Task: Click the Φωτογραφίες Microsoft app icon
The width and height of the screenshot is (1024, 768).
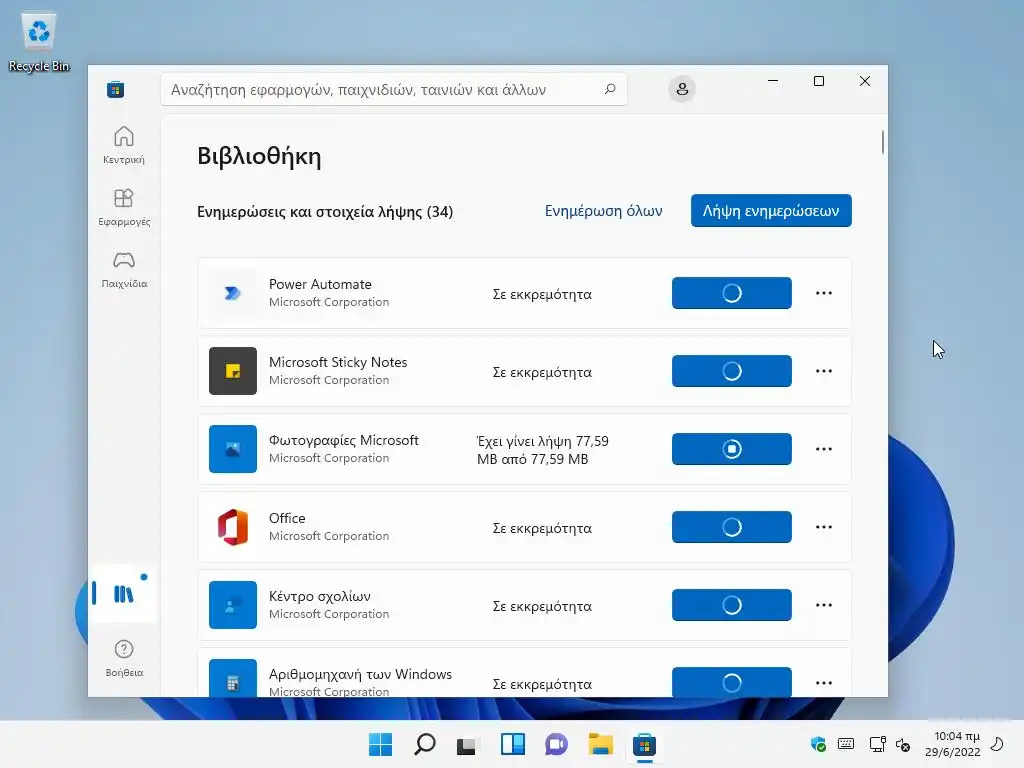Action: [x=232, y=449]
